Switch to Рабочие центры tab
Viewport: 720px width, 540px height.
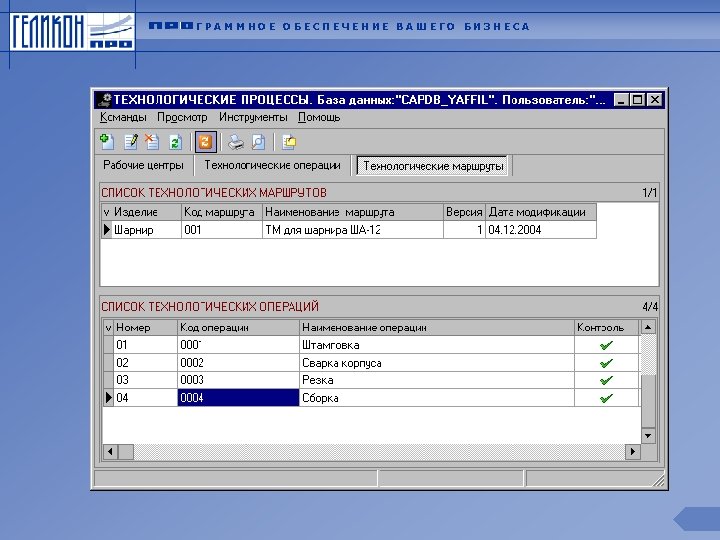pos(143,165)
